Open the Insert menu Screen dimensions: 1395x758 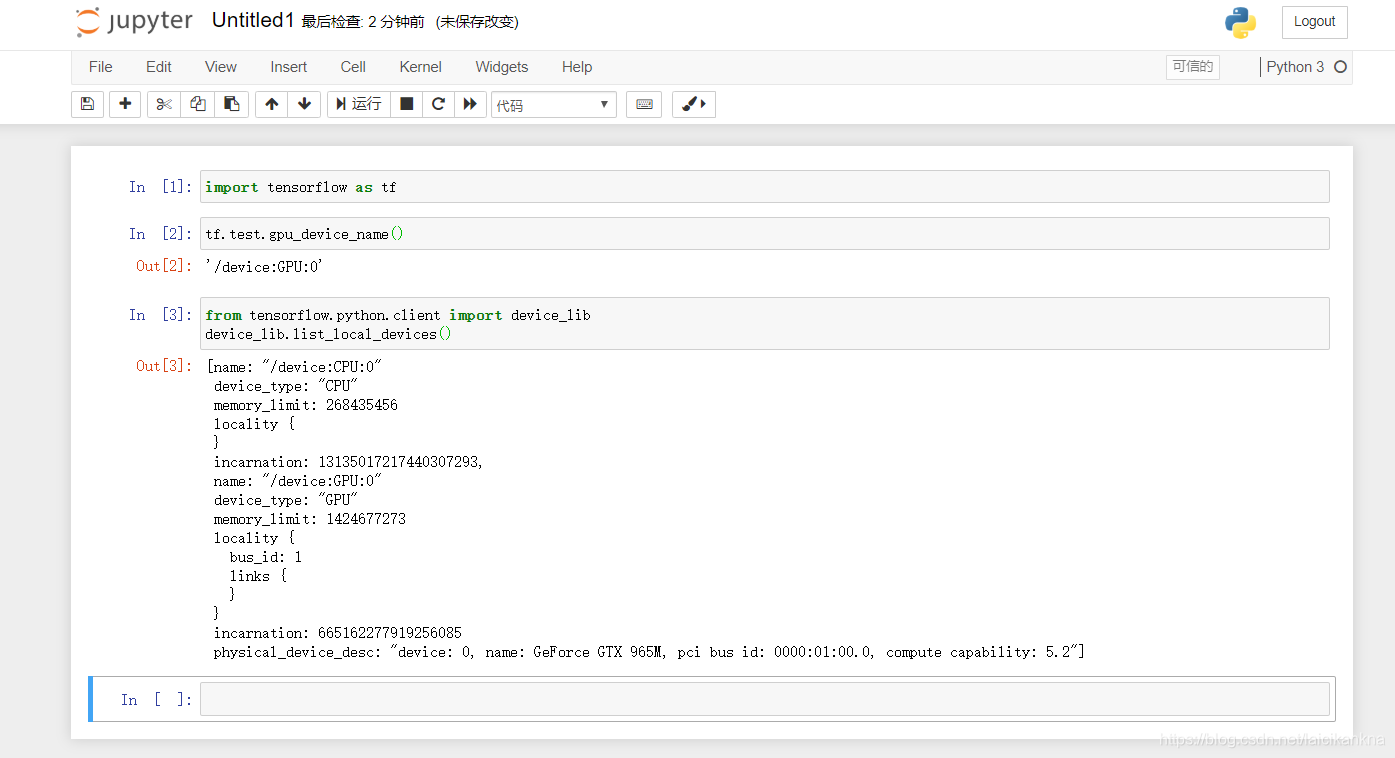[x=289, y=67]
